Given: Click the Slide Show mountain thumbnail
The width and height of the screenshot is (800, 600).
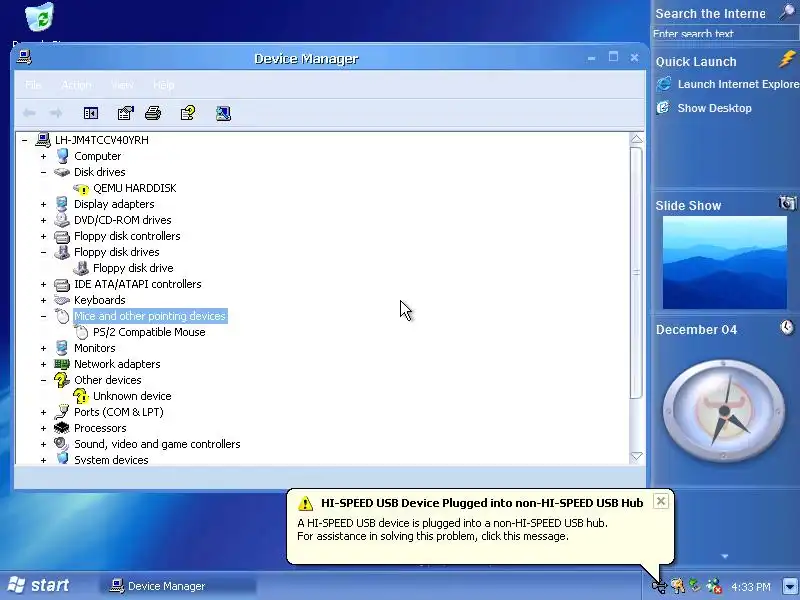Looking at the screenshot, I should (724, 262).
